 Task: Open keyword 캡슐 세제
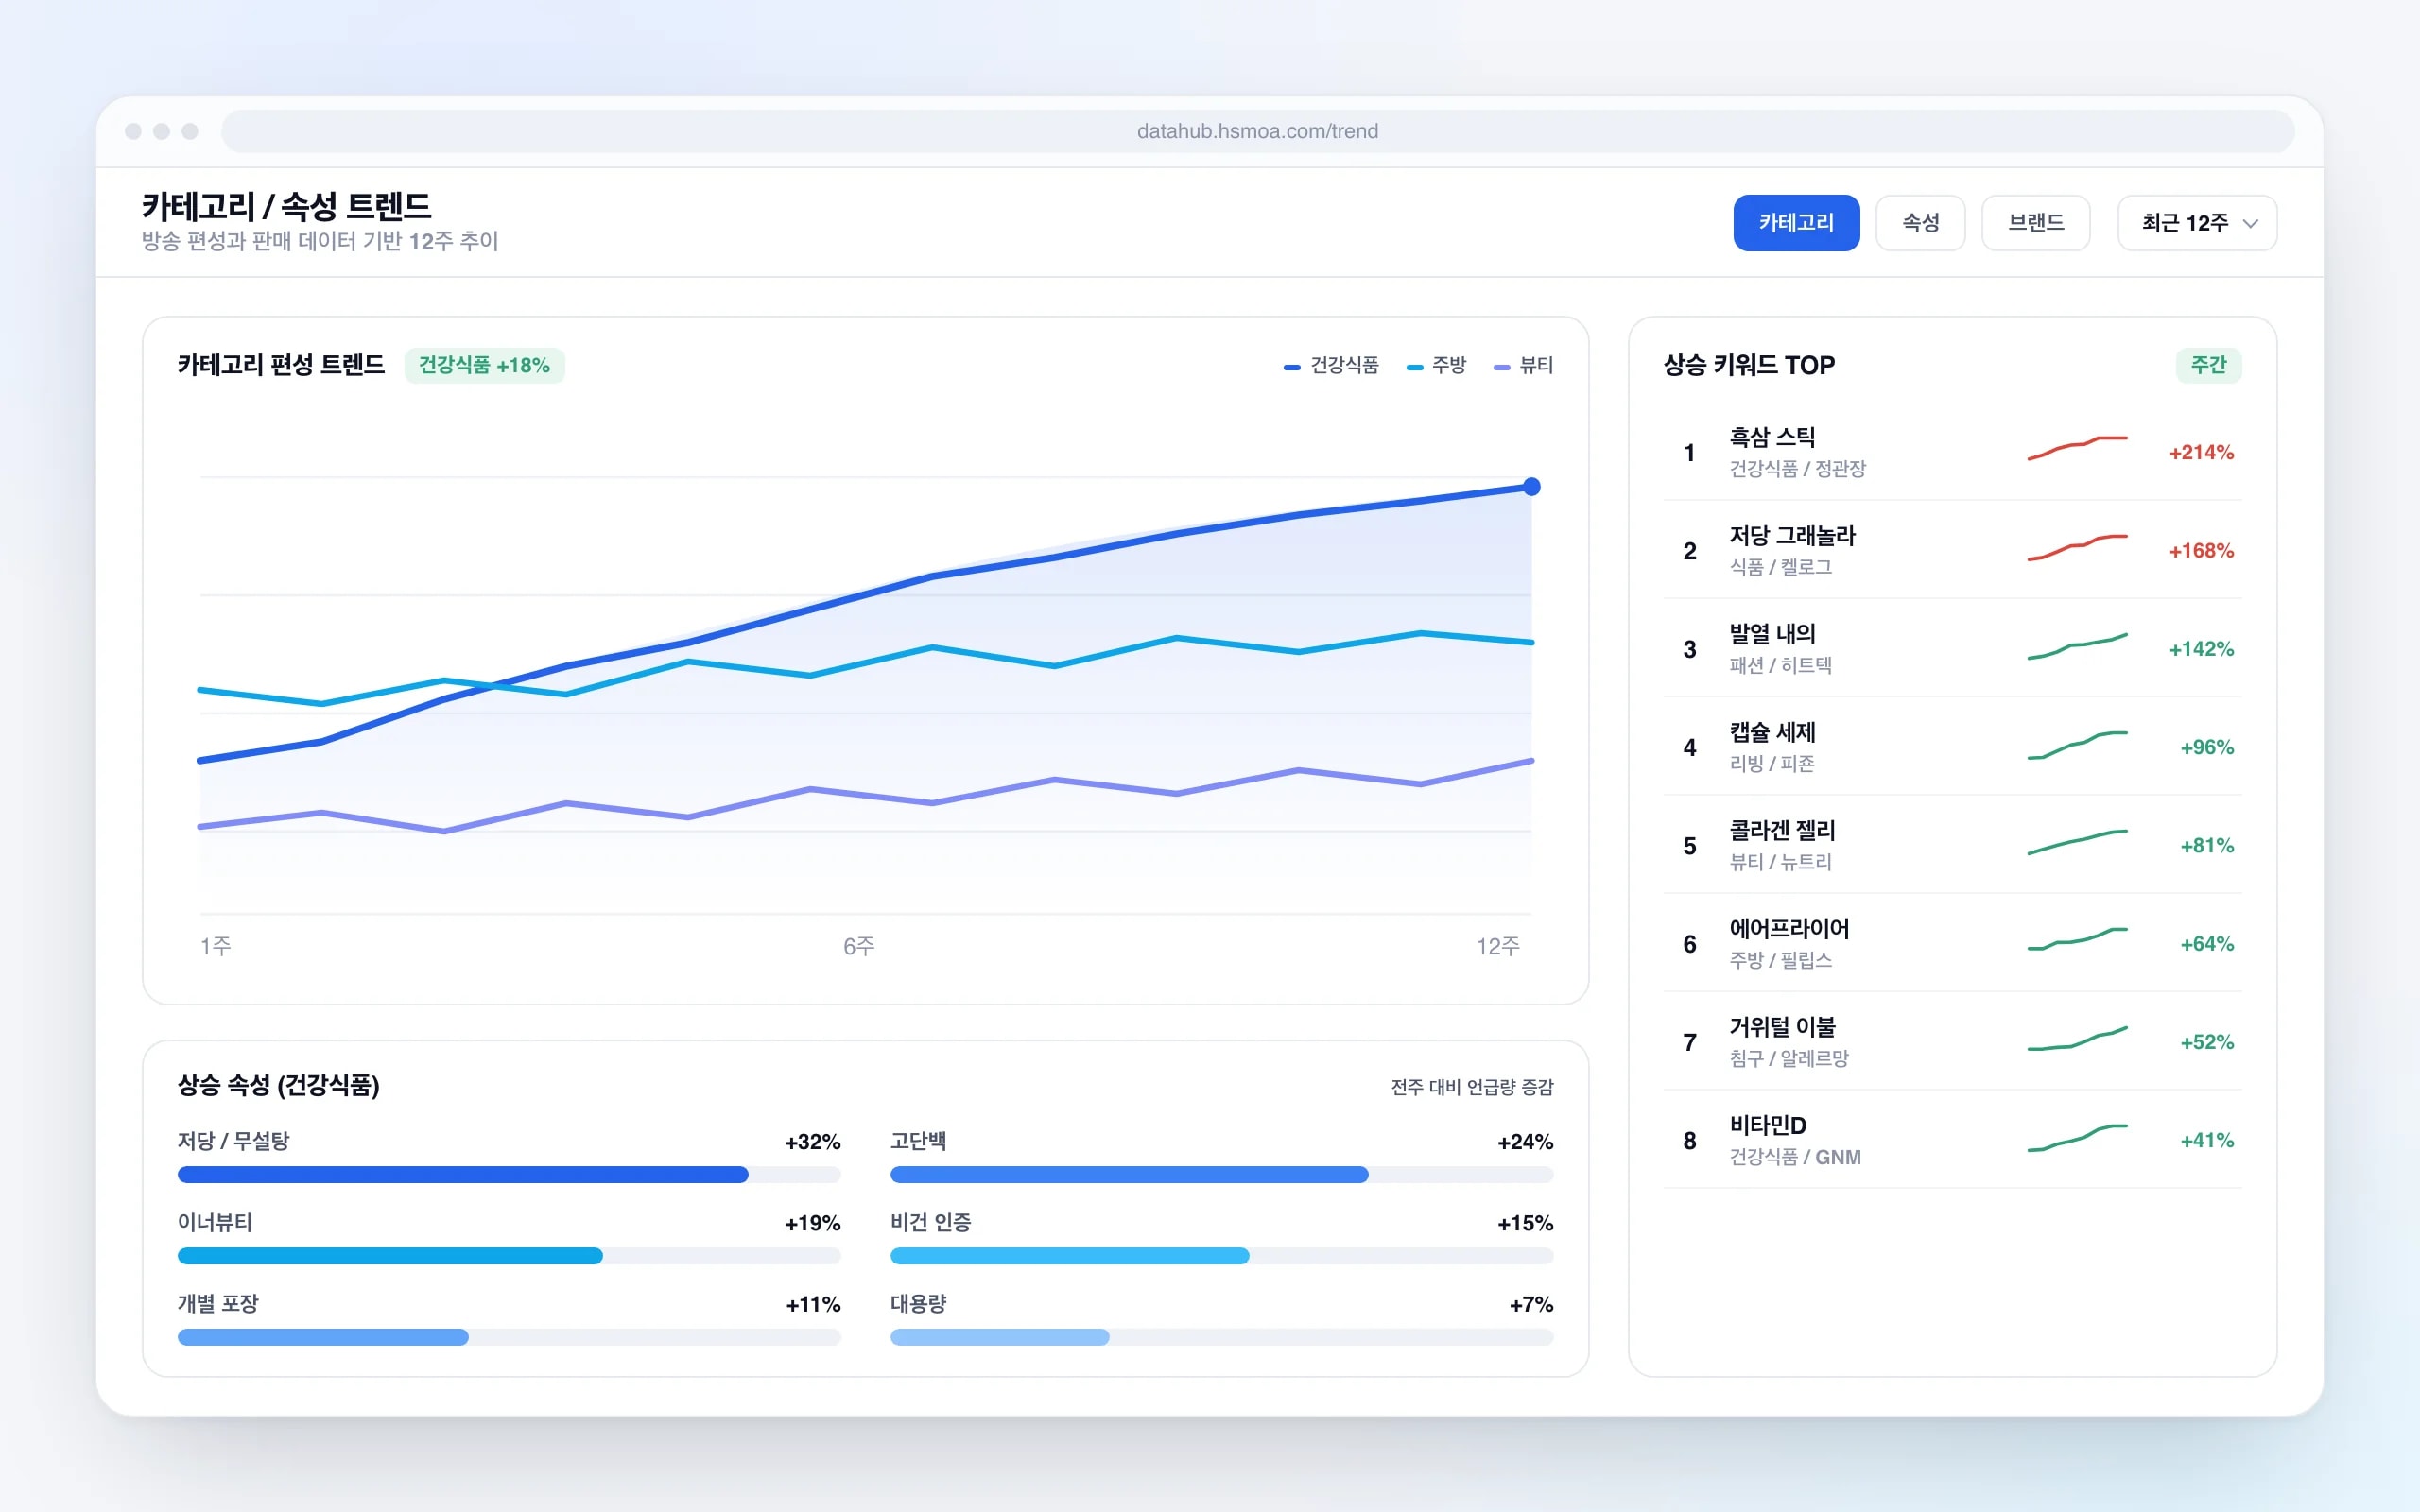click(1952, 747)
